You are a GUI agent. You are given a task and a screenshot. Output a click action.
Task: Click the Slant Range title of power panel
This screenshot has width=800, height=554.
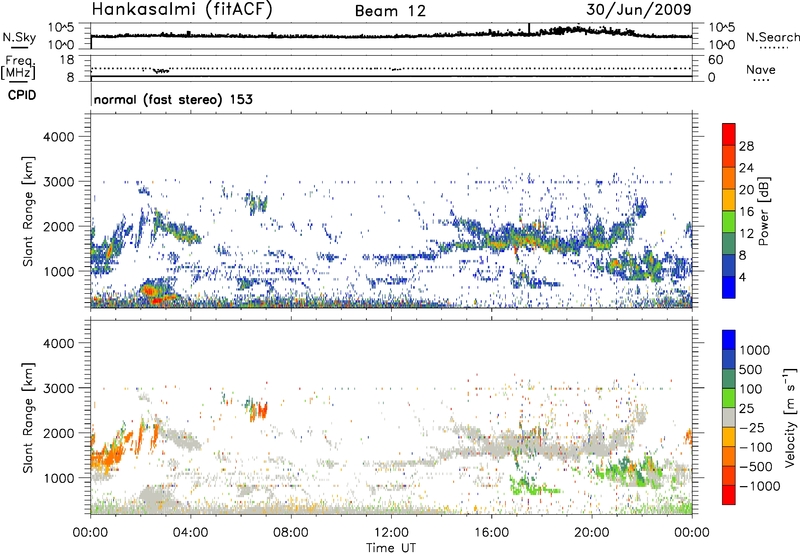click(28, 211)
